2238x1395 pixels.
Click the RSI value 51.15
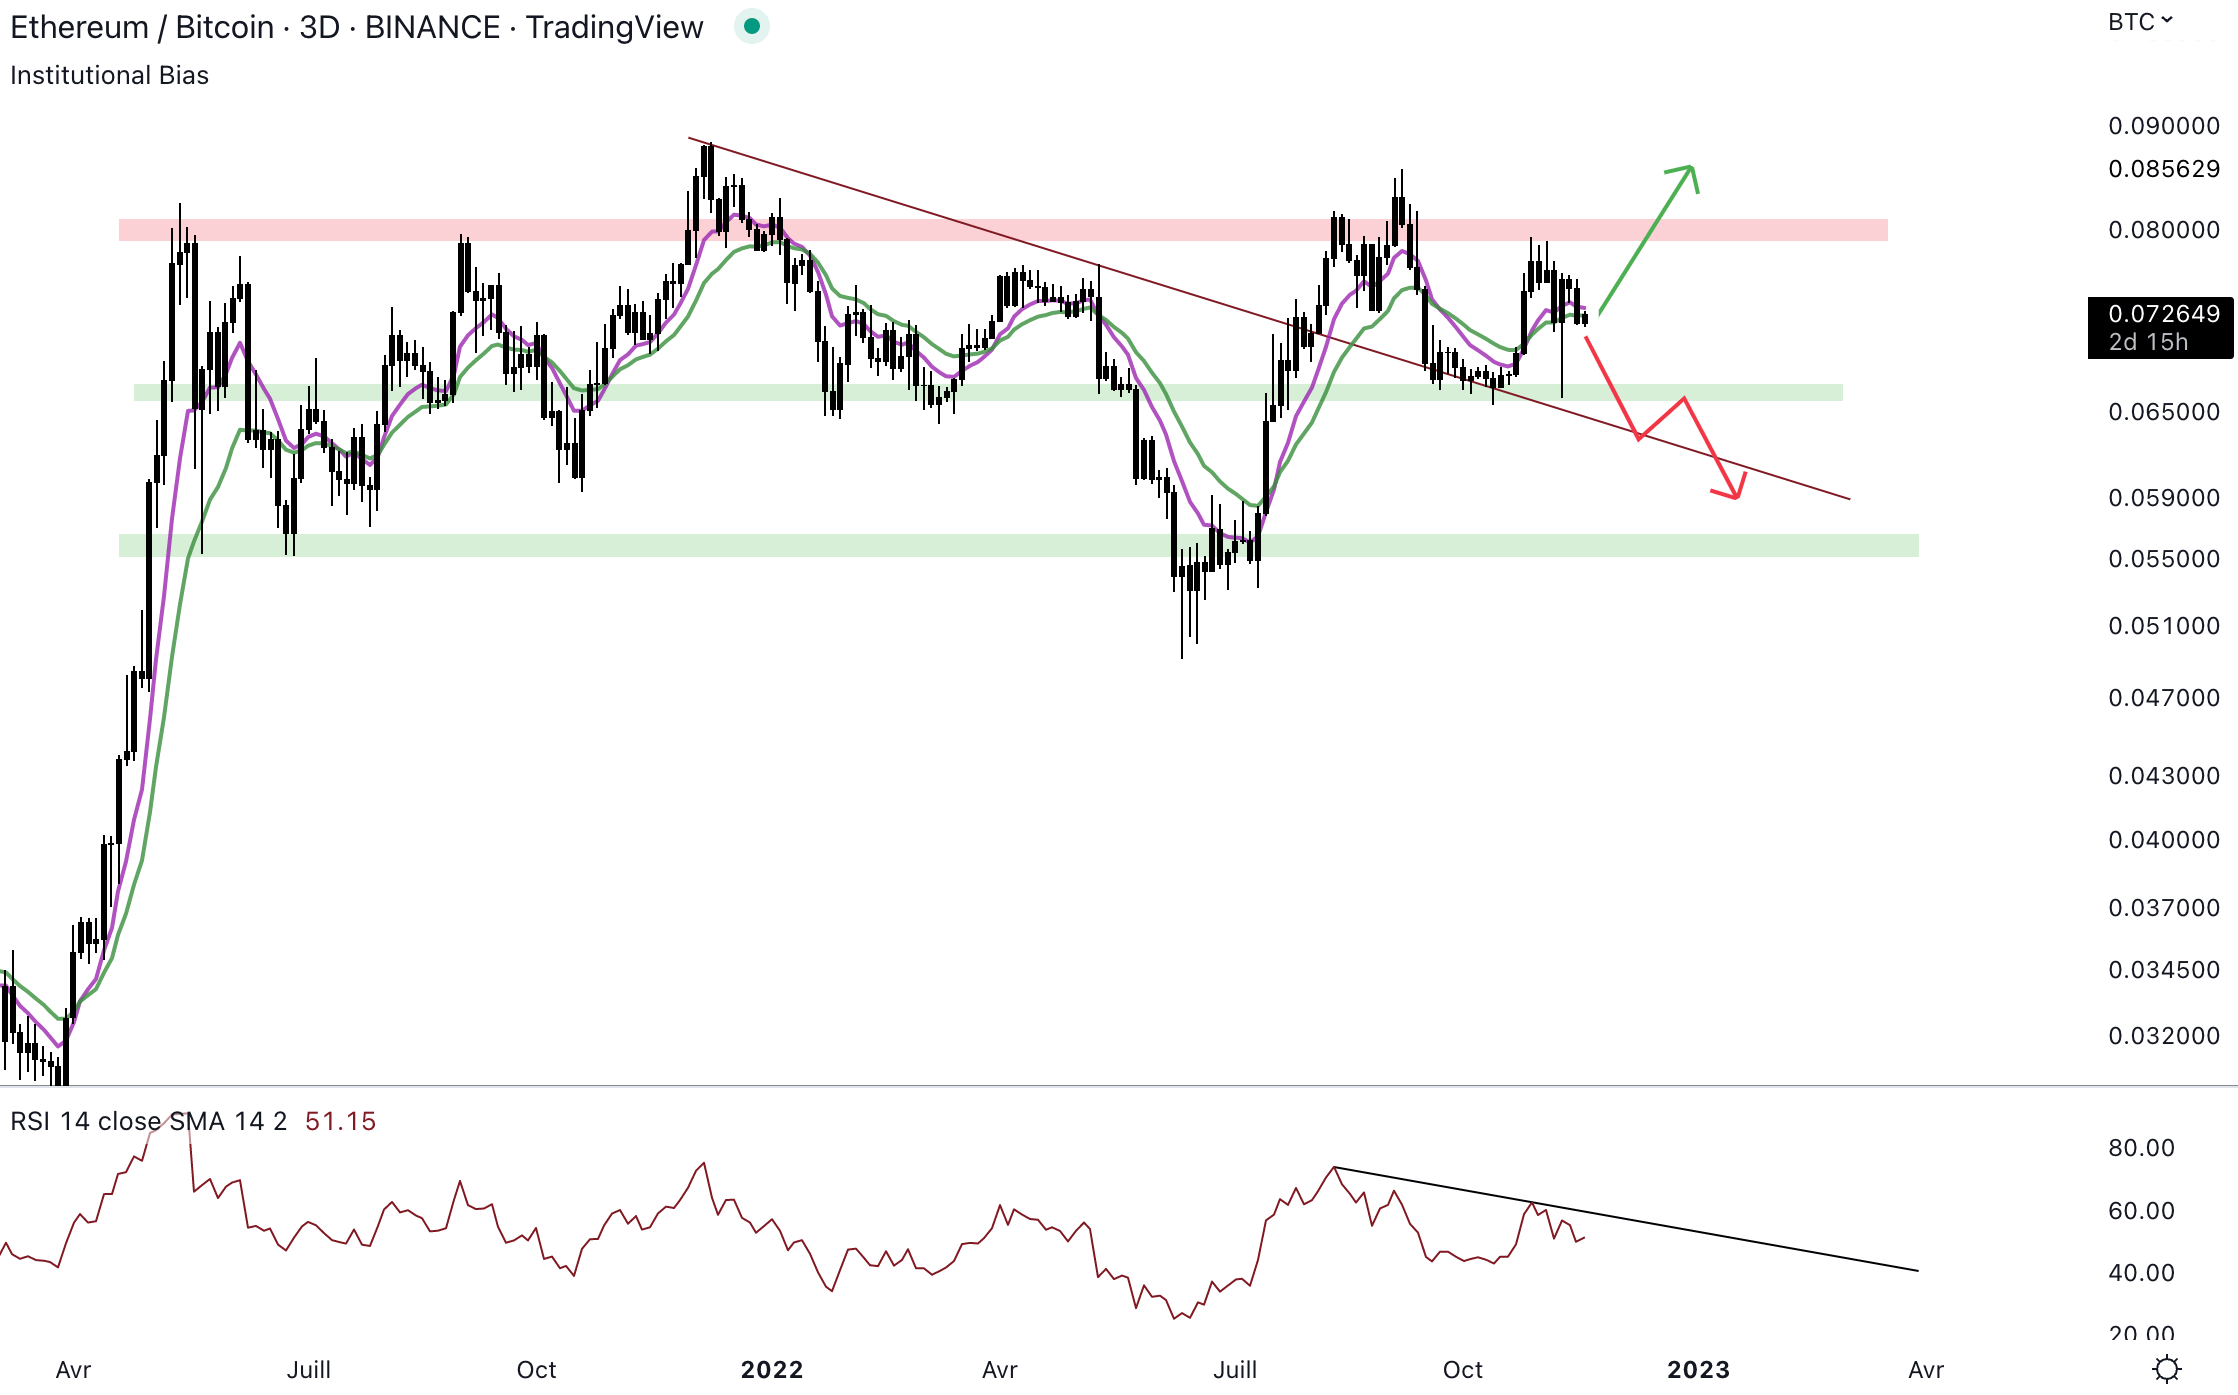[340, 1121]
